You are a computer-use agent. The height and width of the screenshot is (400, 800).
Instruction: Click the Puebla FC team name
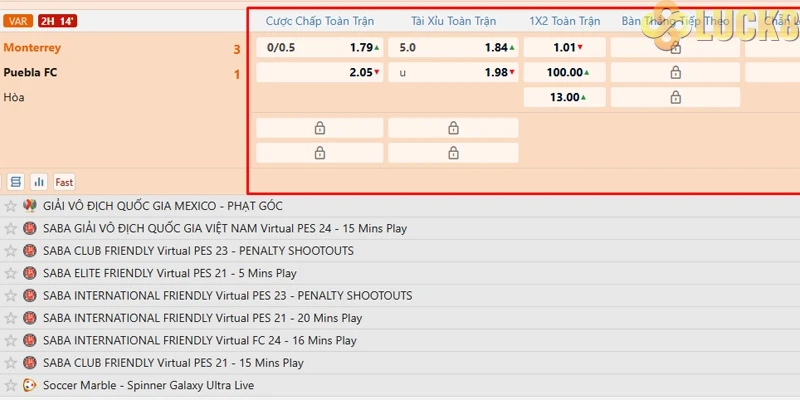point(30,72)
